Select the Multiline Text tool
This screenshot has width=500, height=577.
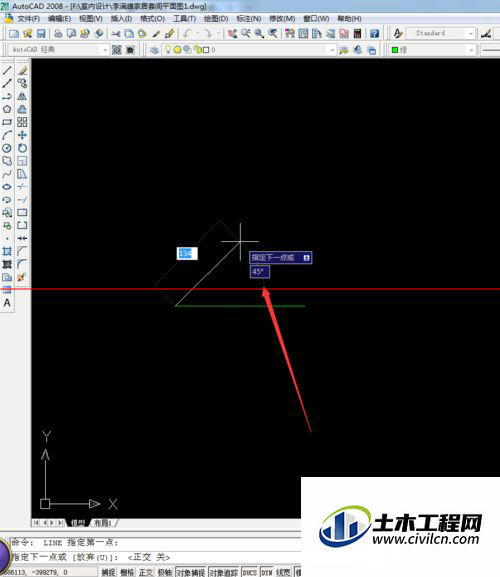tap(7, 303)
